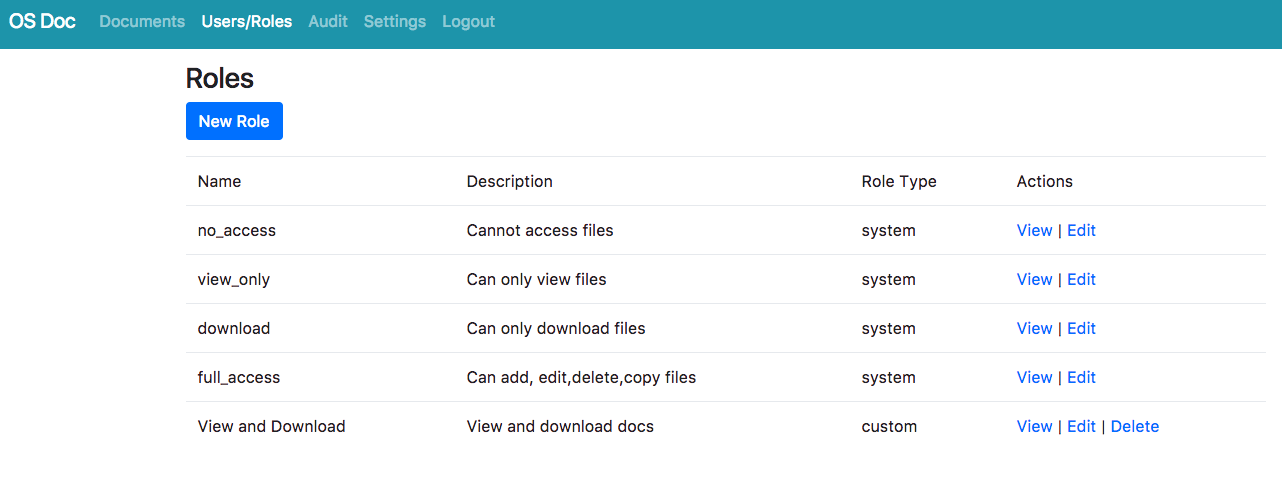Select the download name cell
This screenshot has height=482, width=1282.
[x=234, y=328]
